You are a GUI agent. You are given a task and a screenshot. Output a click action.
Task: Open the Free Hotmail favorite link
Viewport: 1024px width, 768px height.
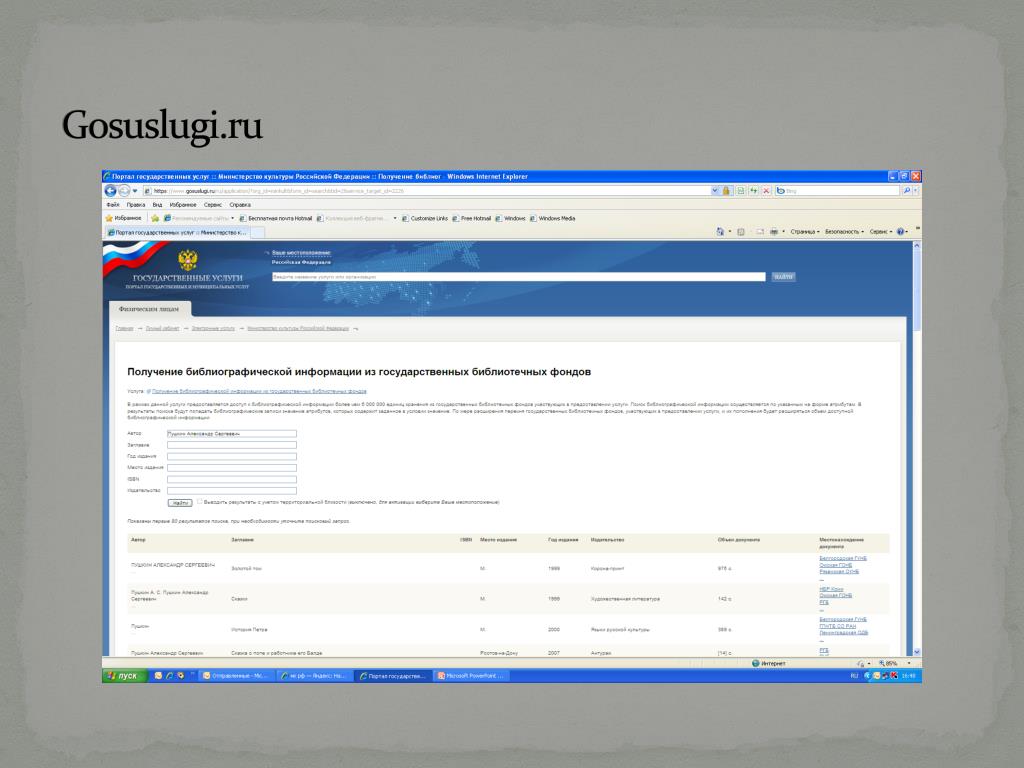[x=472, y=218]
